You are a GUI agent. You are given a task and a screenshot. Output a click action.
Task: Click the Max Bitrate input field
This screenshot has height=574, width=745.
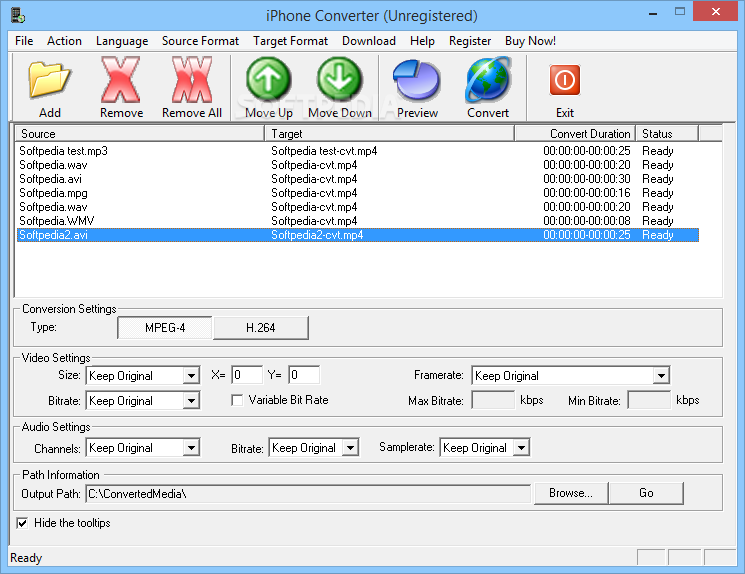point(493,400)
